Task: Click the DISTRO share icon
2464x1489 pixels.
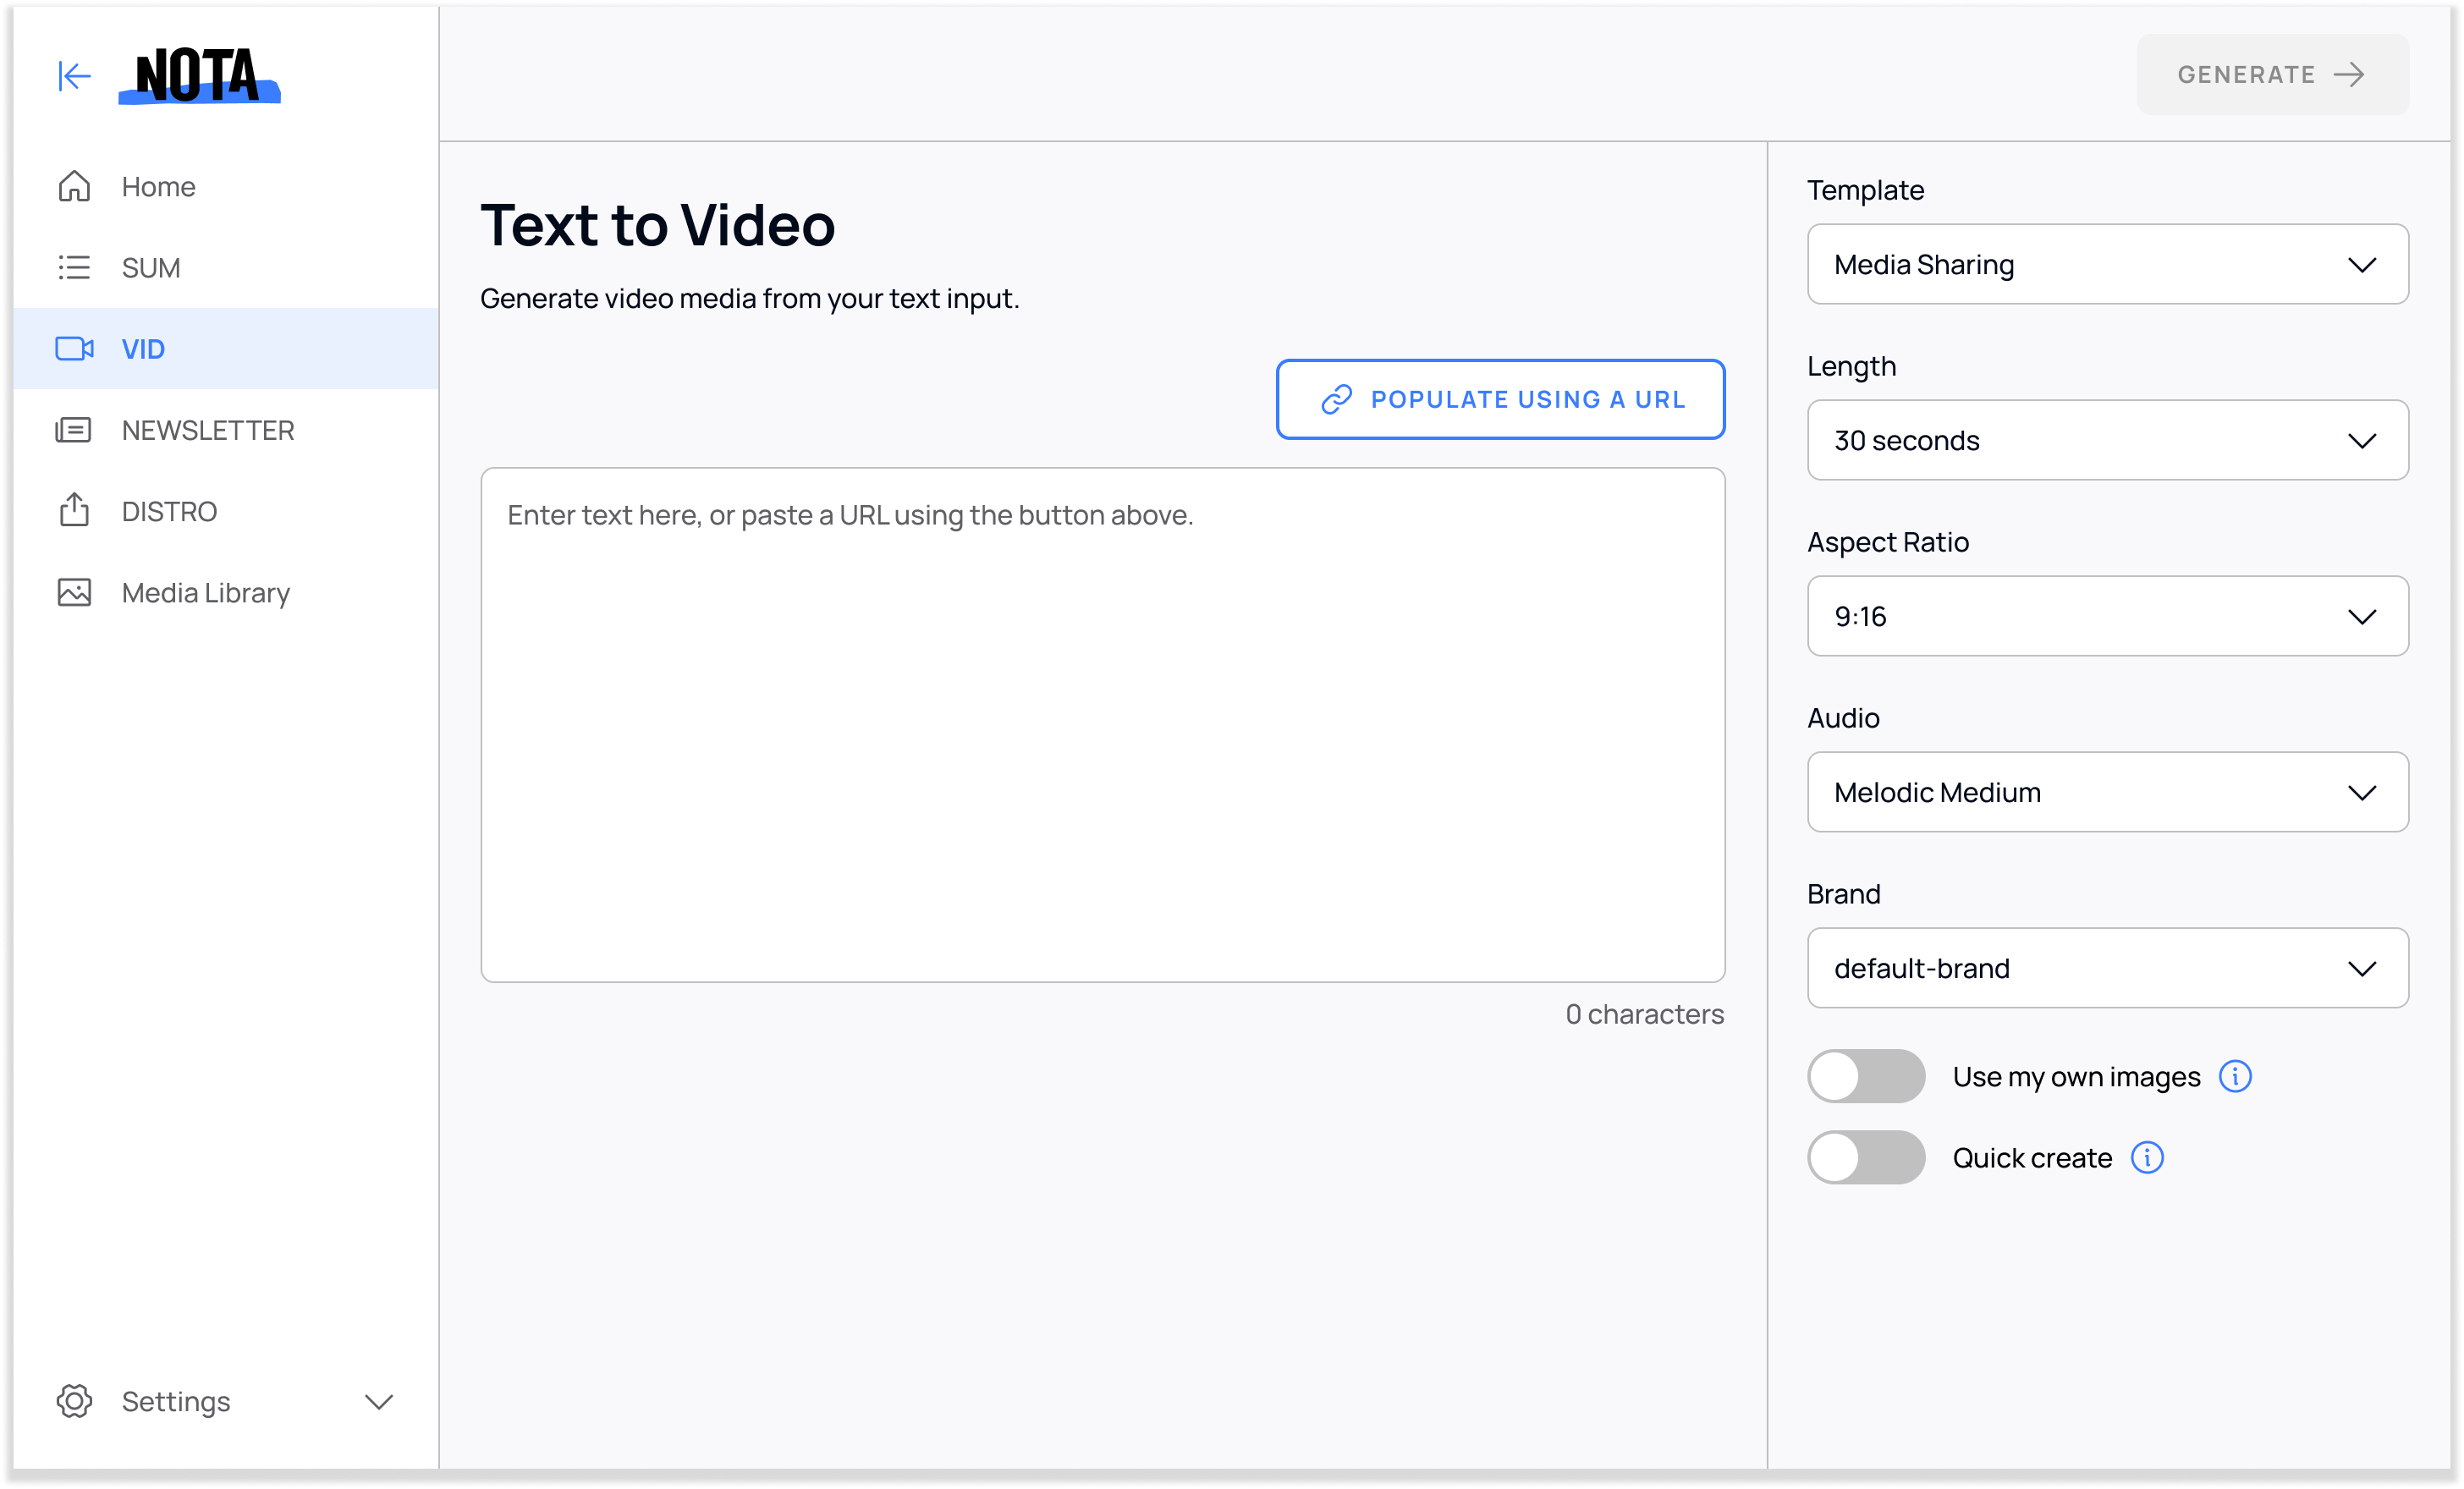Action: click(74, 510)
